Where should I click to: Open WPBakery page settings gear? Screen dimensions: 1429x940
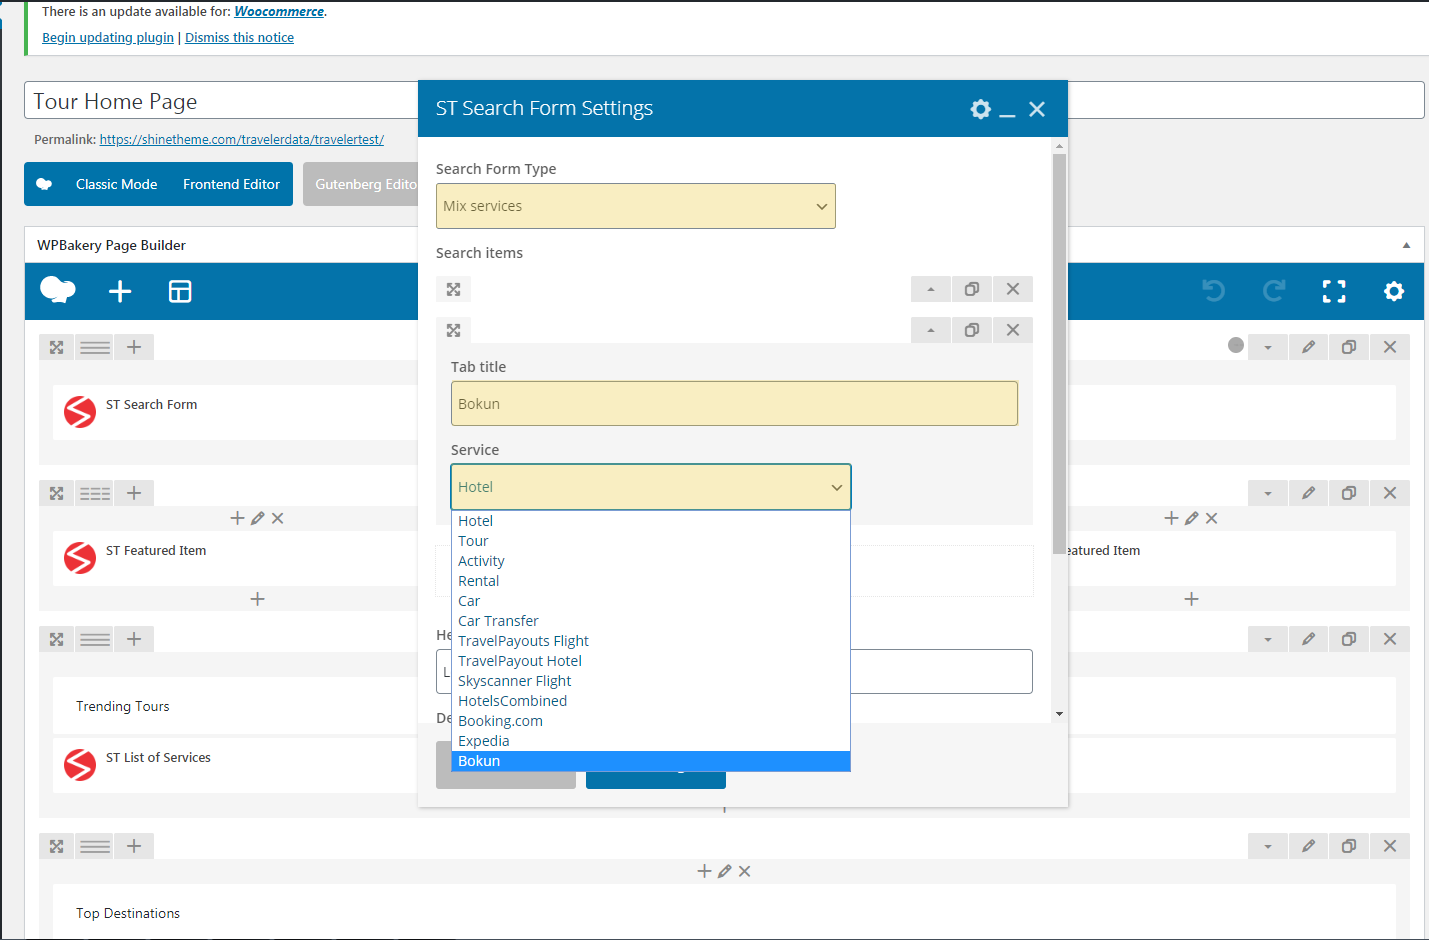(1394, 291)
